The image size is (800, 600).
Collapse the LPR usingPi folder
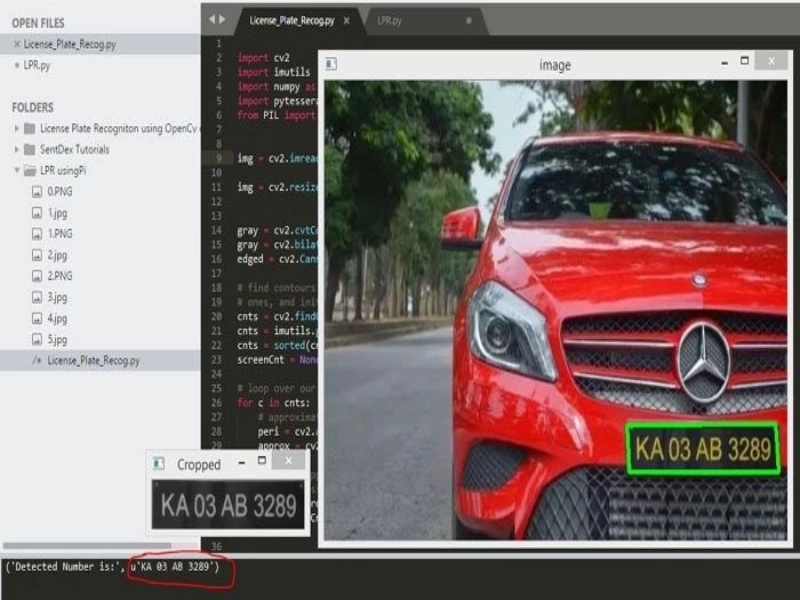(x=17, y=171)
